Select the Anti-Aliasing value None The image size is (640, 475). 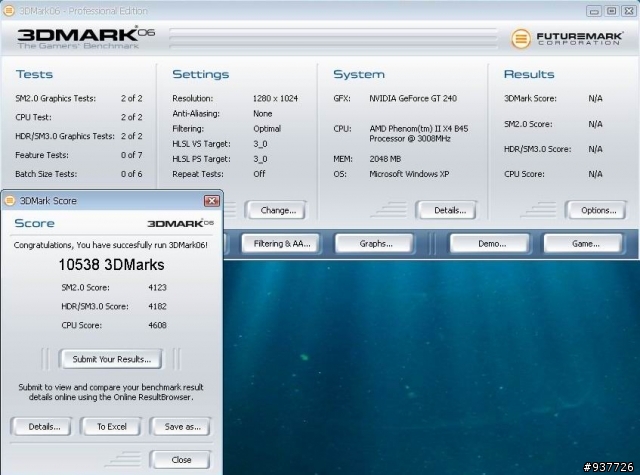(x=262, y=113)
